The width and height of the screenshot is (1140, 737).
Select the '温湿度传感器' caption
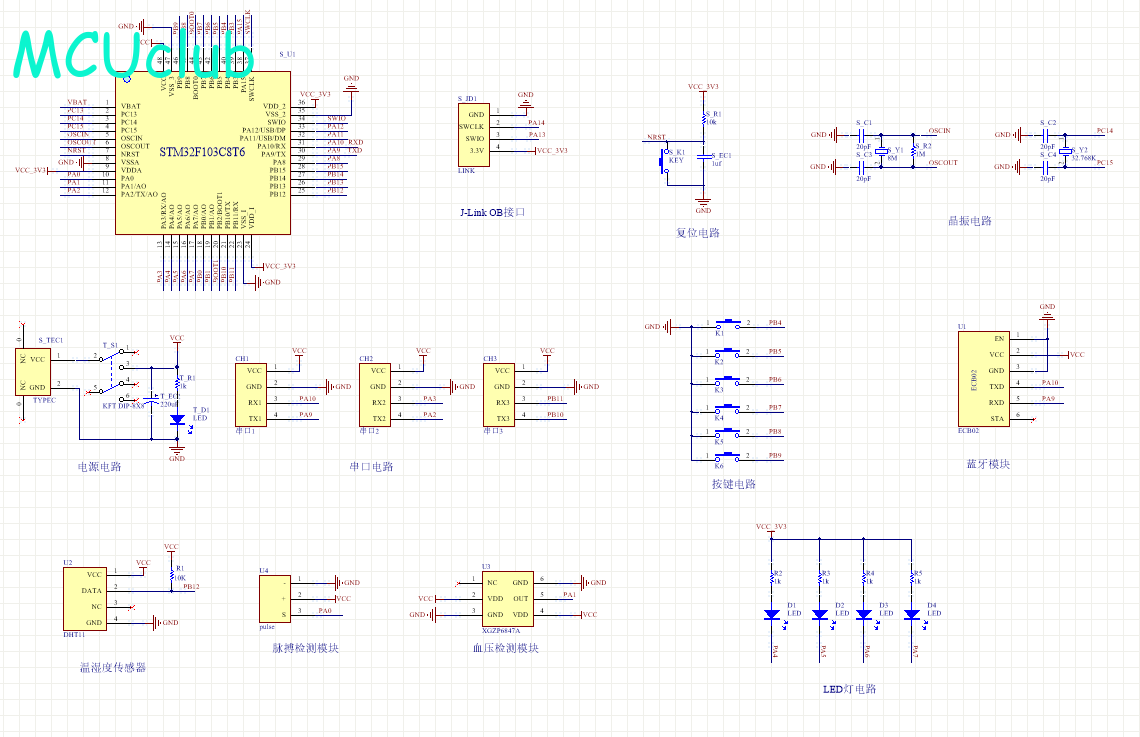point(113,666)
